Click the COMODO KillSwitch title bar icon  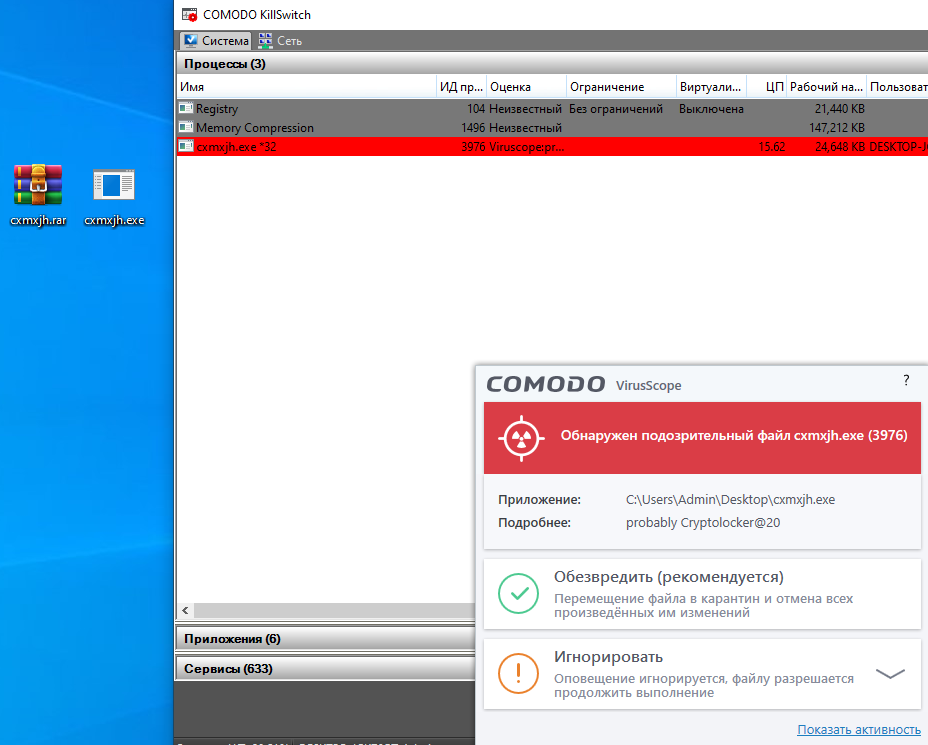pyautogui.click(x=189, y=15)
